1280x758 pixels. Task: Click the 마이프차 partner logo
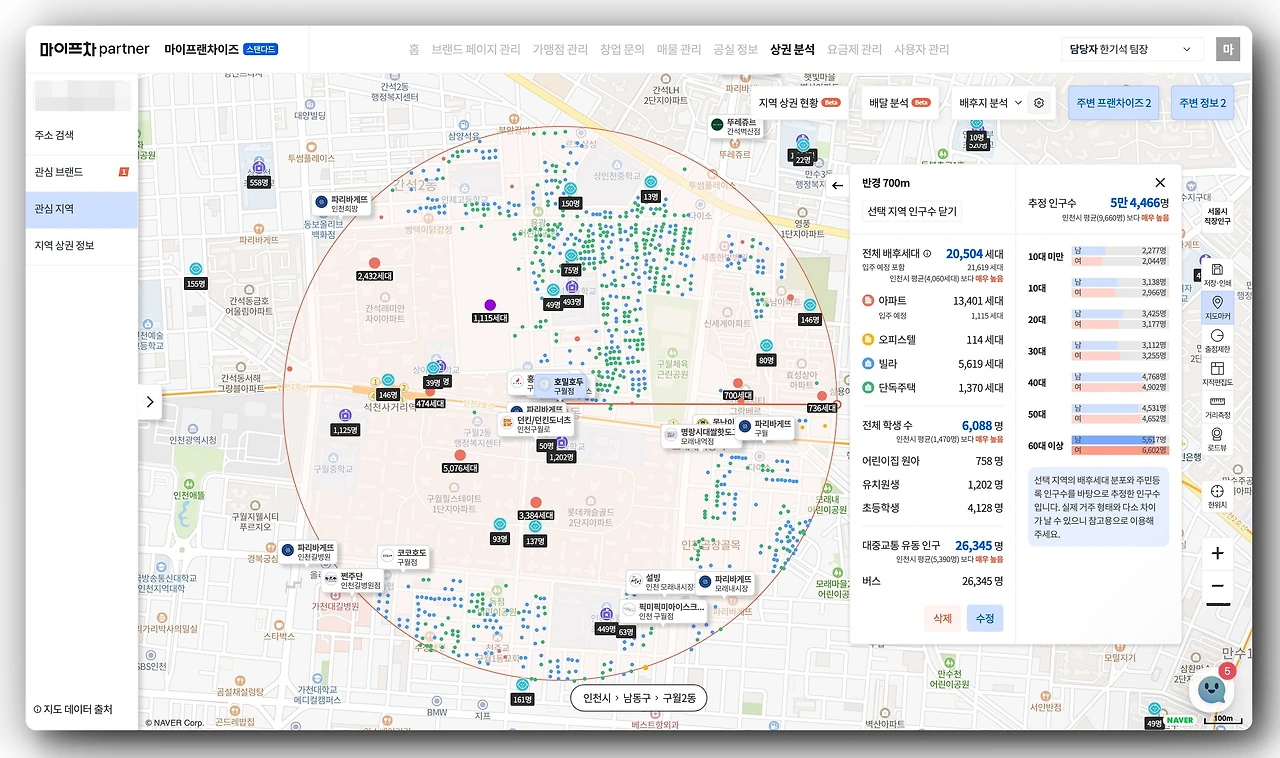click(x=95, y=49)
